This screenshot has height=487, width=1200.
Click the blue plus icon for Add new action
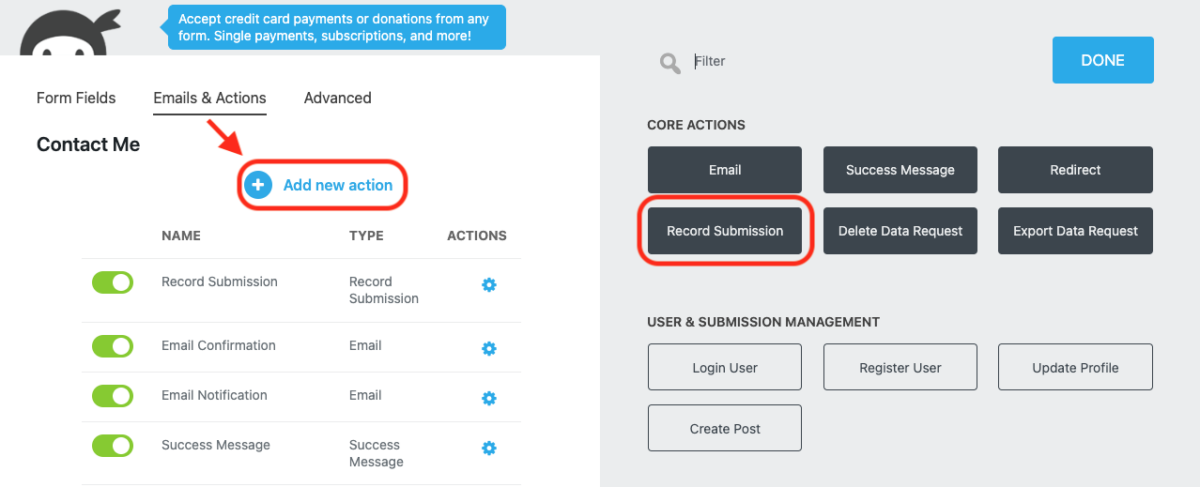259,185
